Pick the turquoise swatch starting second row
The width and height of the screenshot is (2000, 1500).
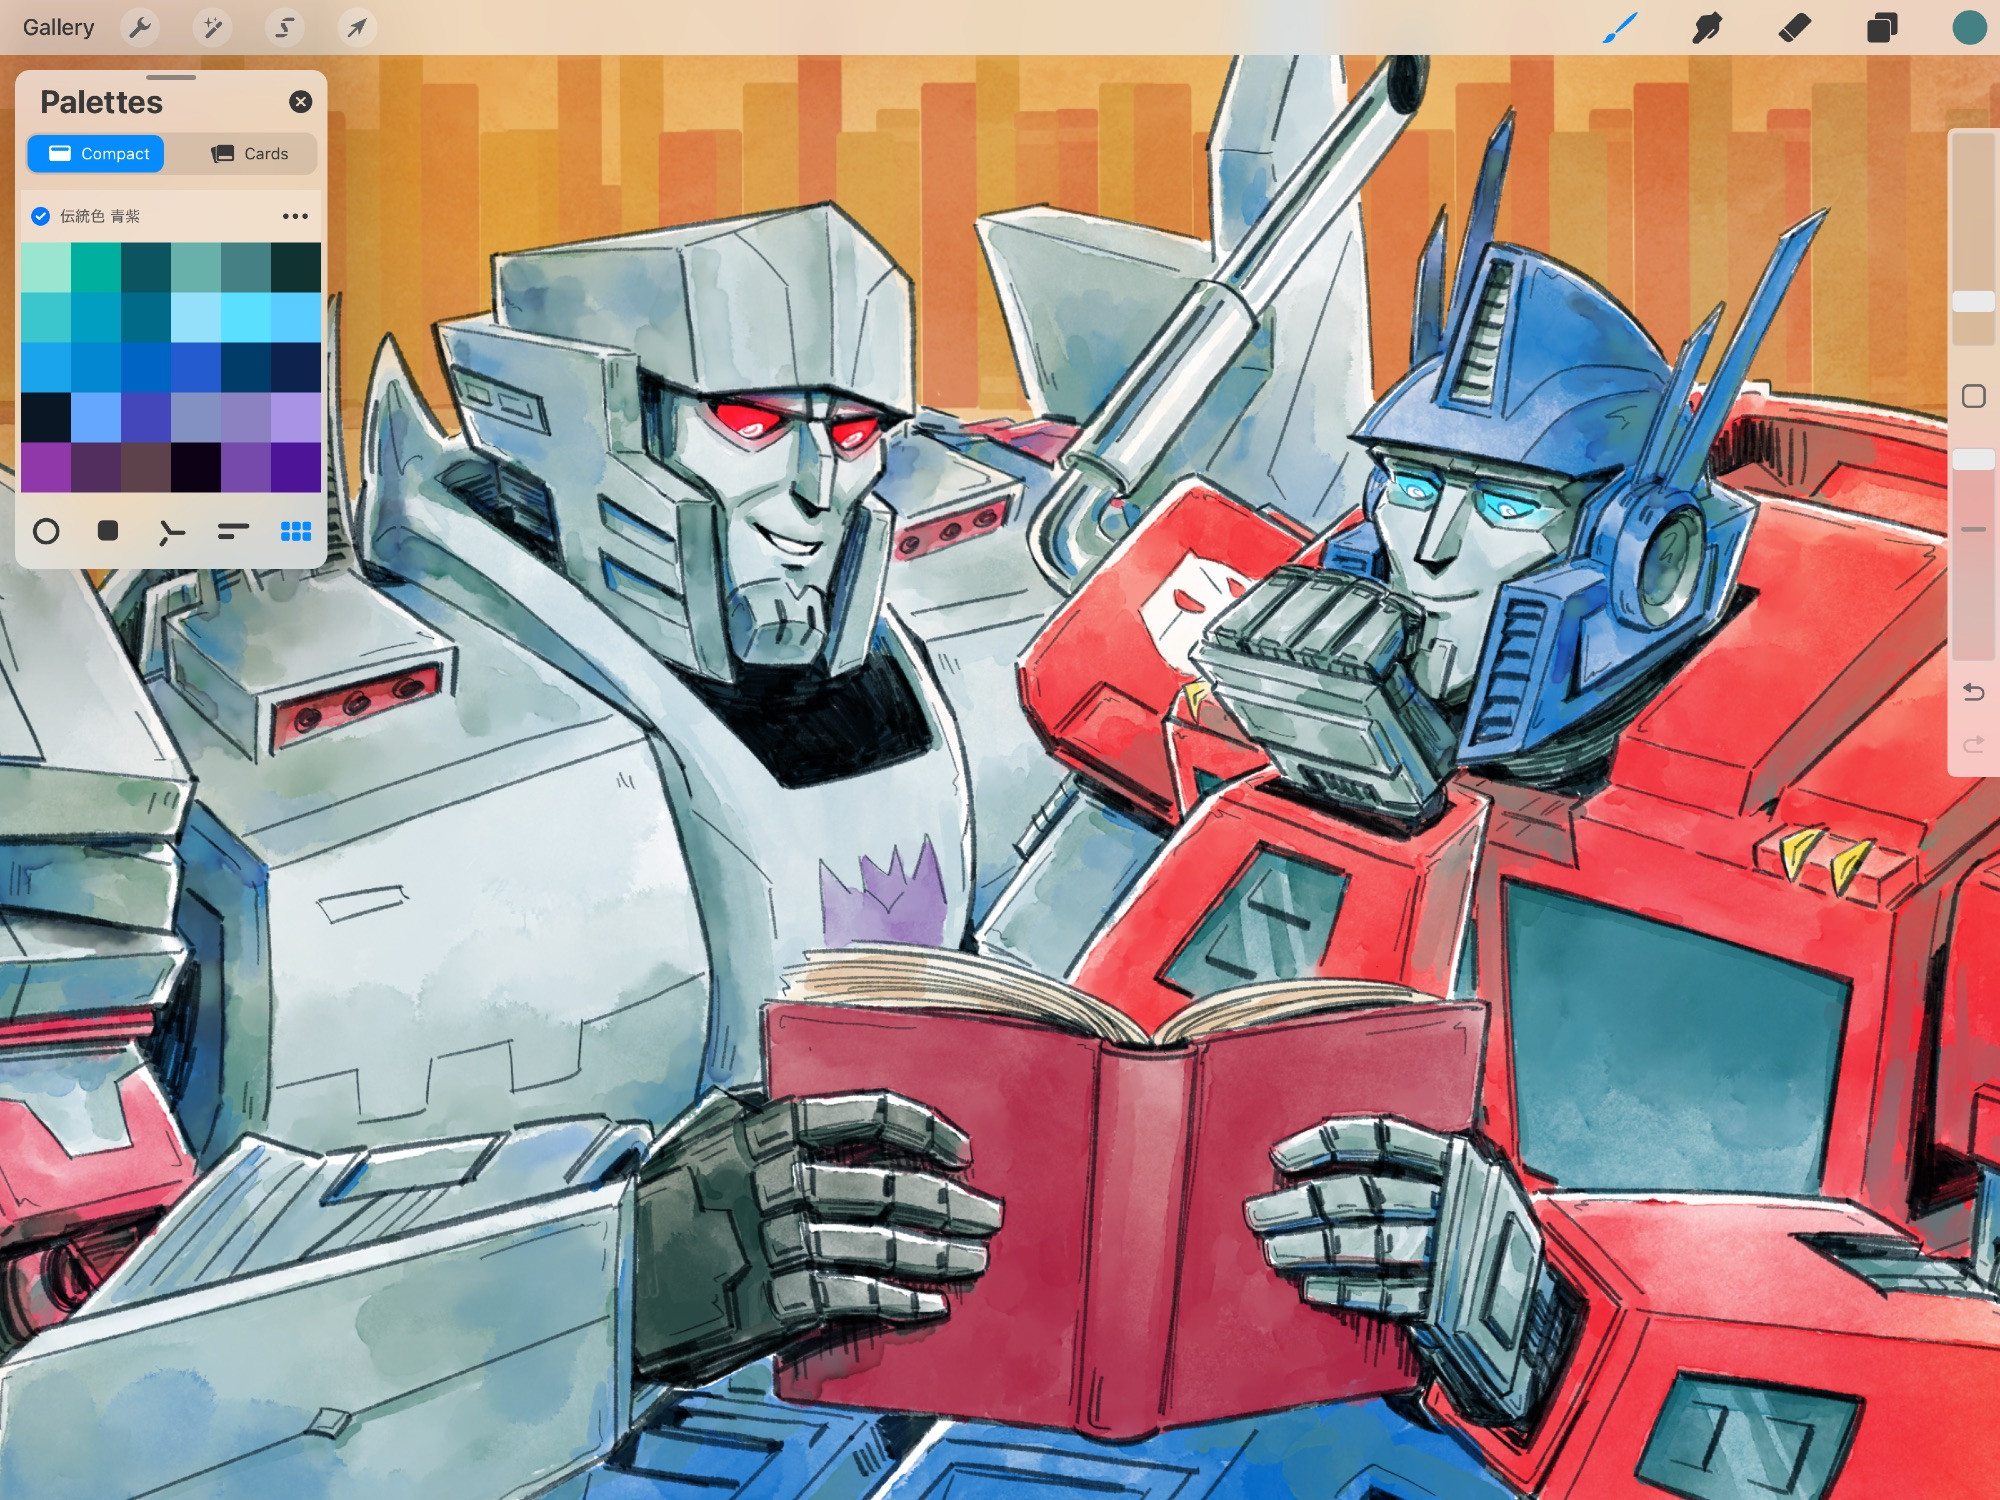tap(46, 317)
